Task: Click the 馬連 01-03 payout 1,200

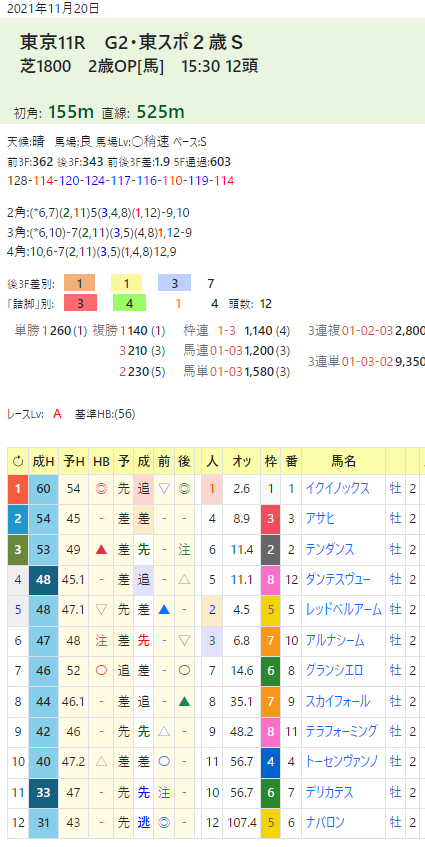Action: pyautogui.click(x=237, y=351)
